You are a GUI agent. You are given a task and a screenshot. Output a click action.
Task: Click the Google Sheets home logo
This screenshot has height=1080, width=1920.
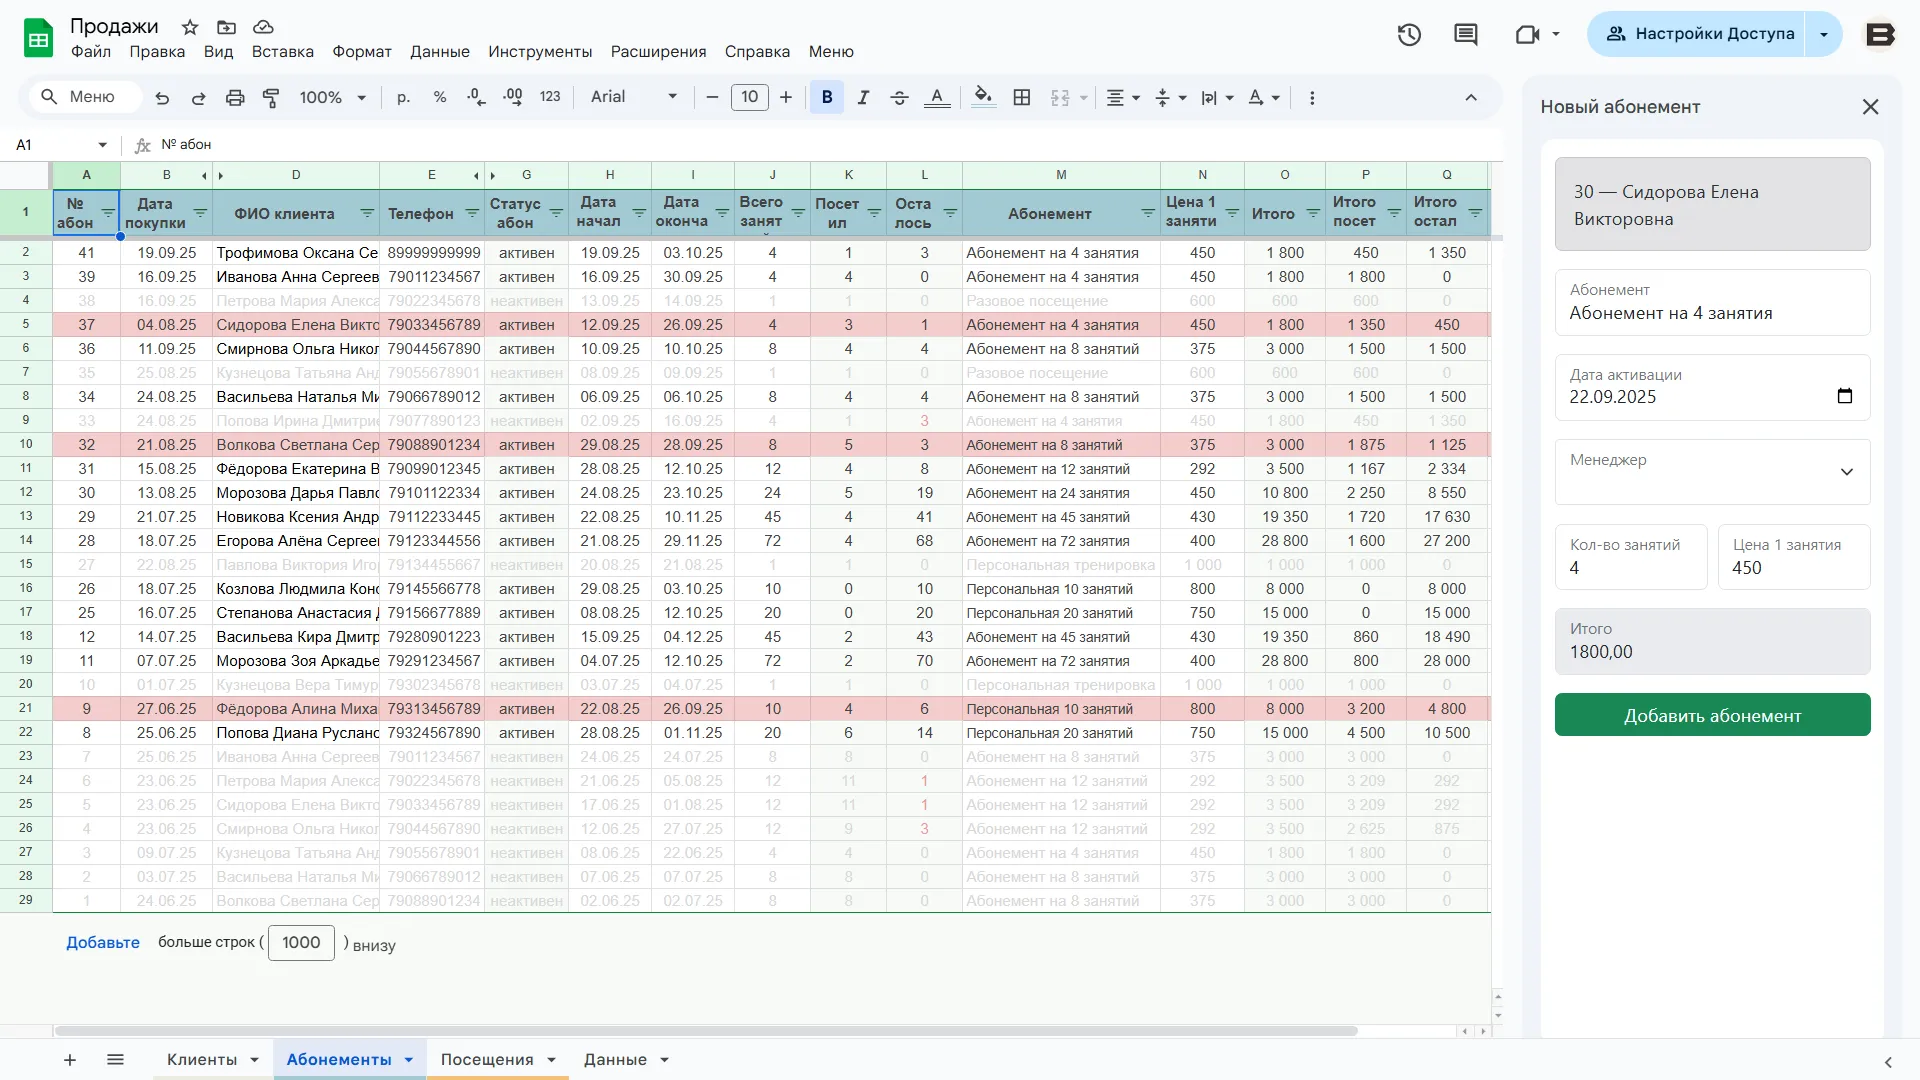(x=38, y=38)
